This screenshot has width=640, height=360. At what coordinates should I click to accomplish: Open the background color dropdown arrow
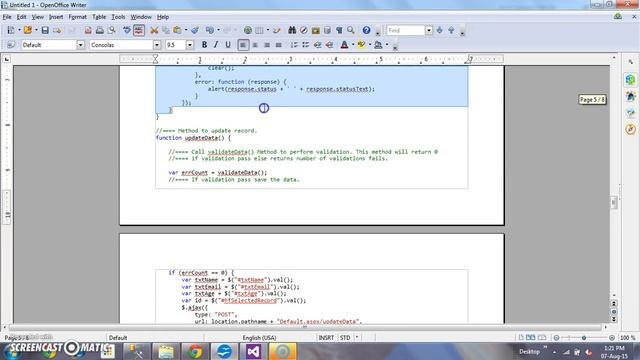387,45
